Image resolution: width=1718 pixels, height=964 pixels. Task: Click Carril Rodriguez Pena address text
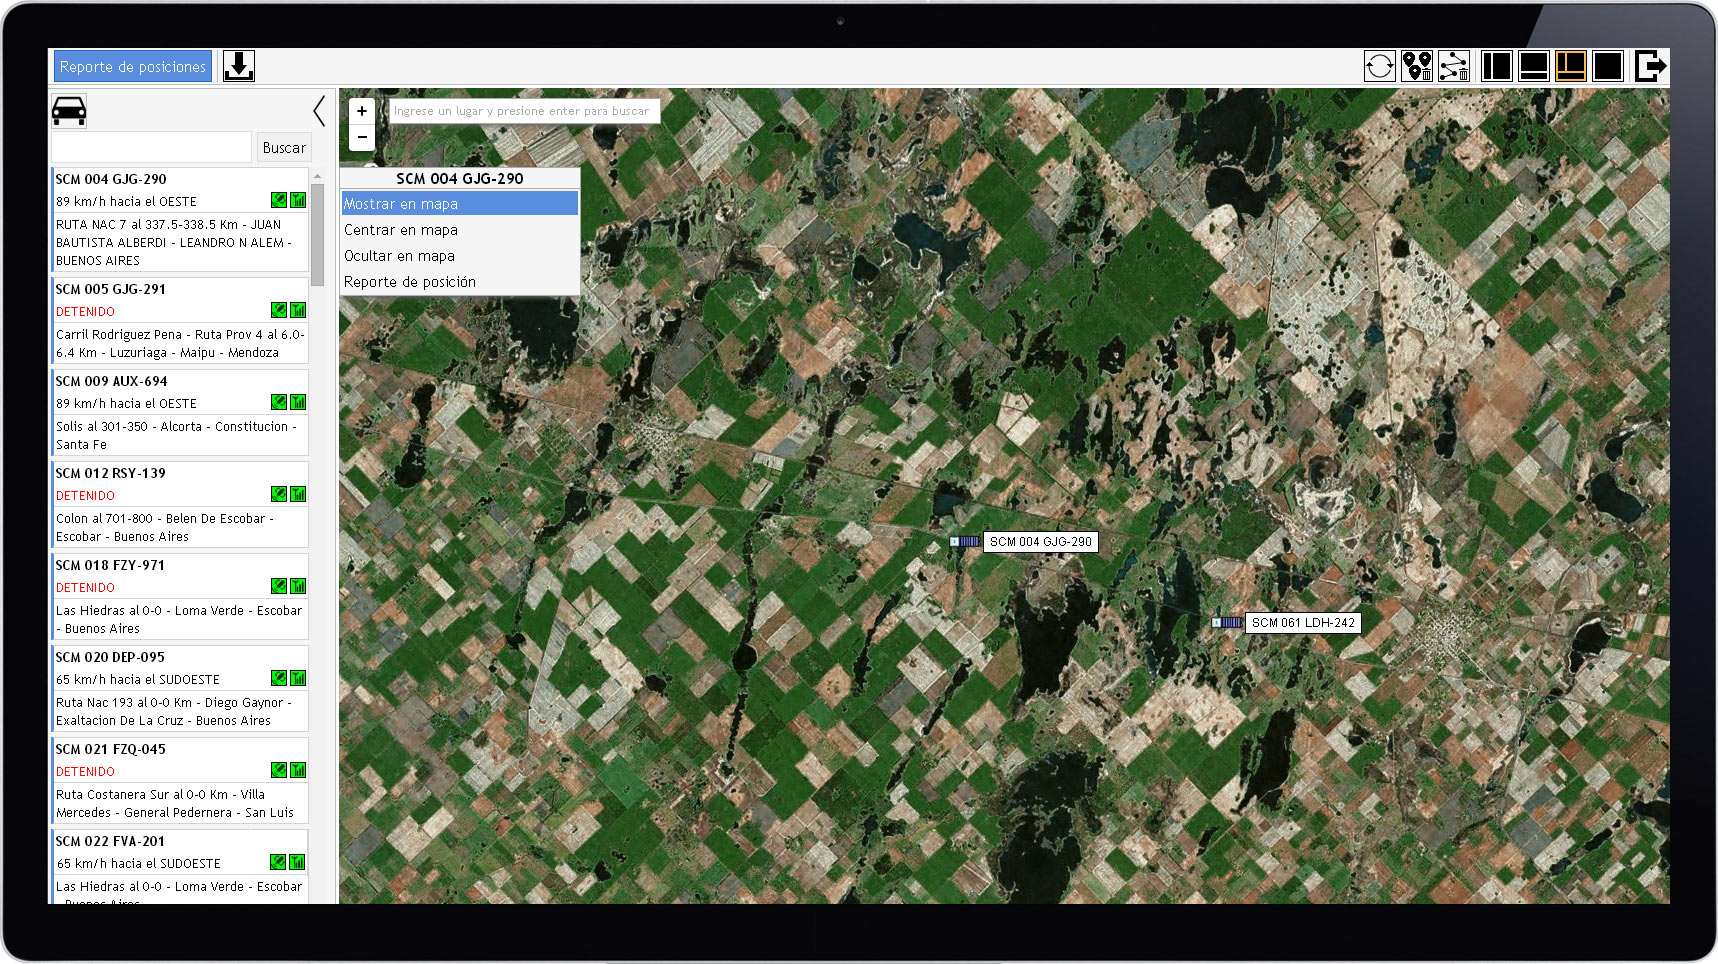pyautogui.click(x=180, y=343)
